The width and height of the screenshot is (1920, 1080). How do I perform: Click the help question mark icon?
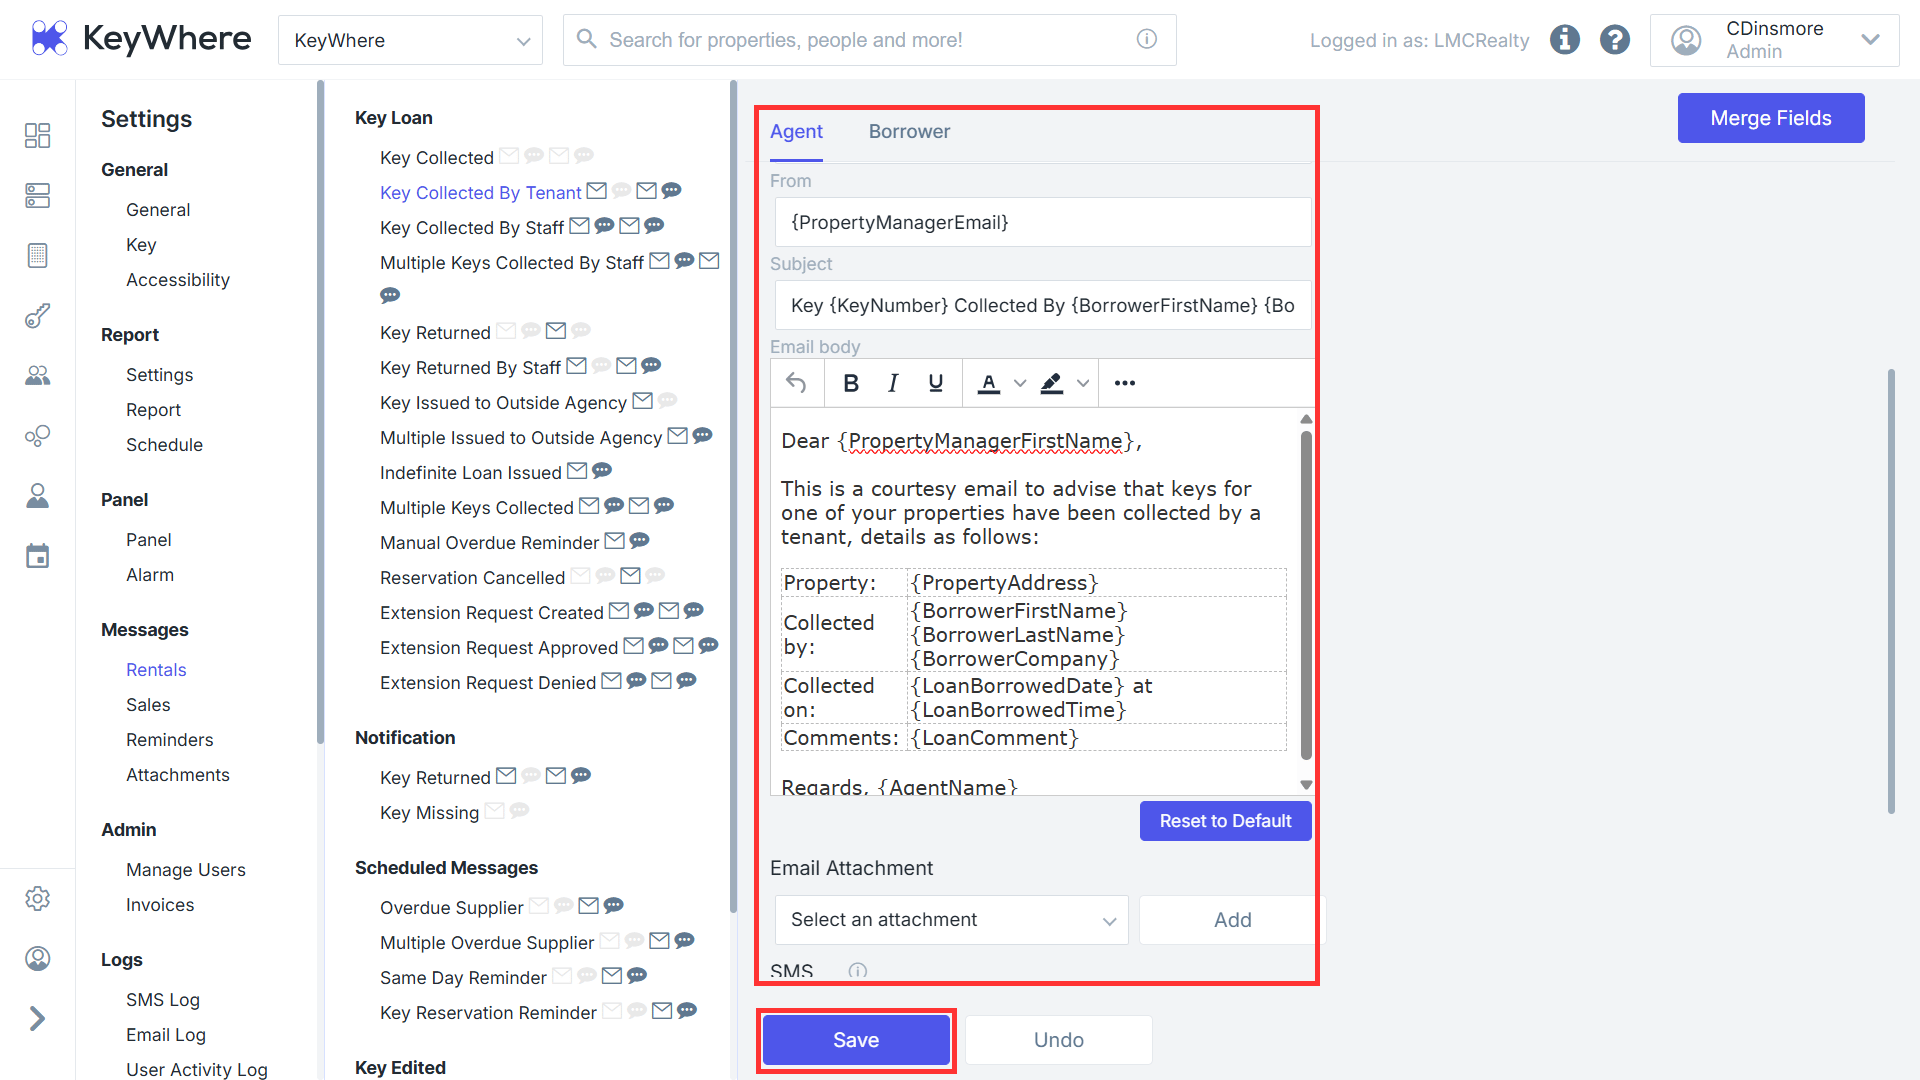(1615, 40)
